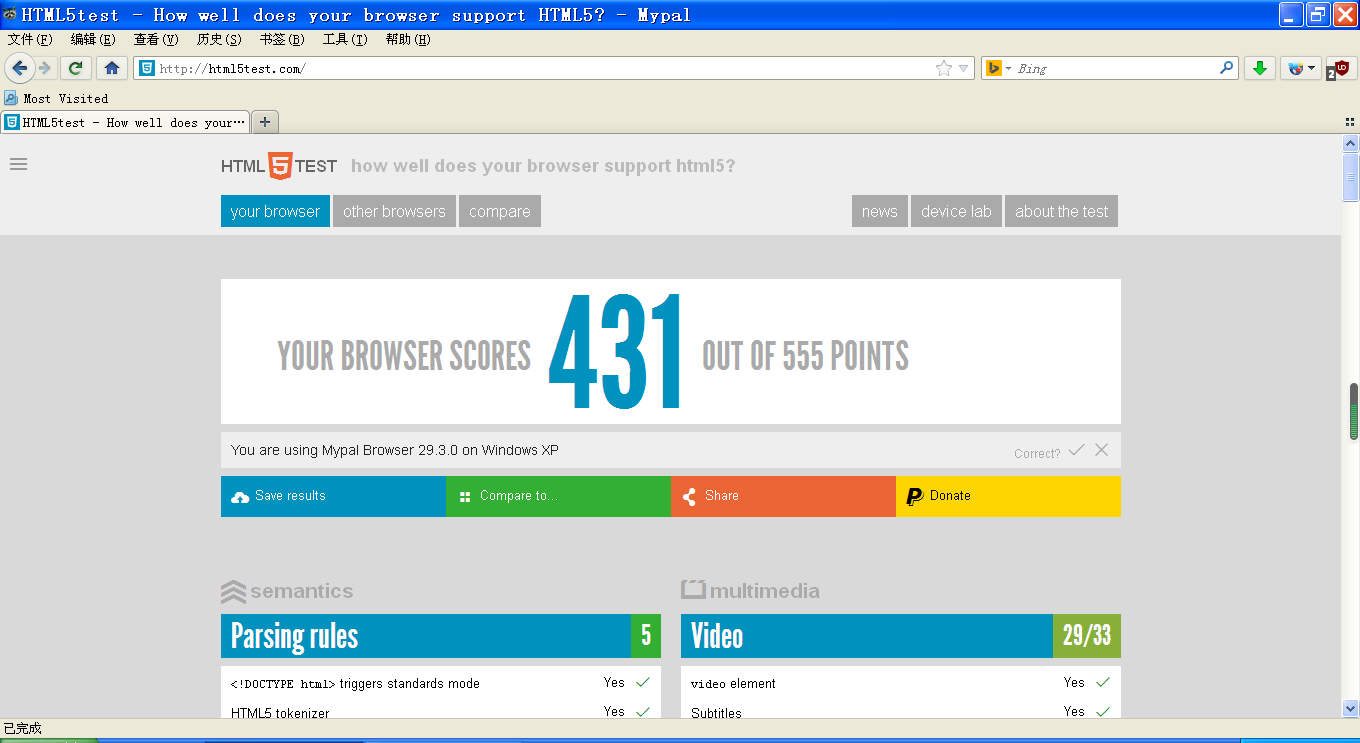This screenshot has width=1360, height=743.
Task: Open a new tab
Action: point(264,122)
